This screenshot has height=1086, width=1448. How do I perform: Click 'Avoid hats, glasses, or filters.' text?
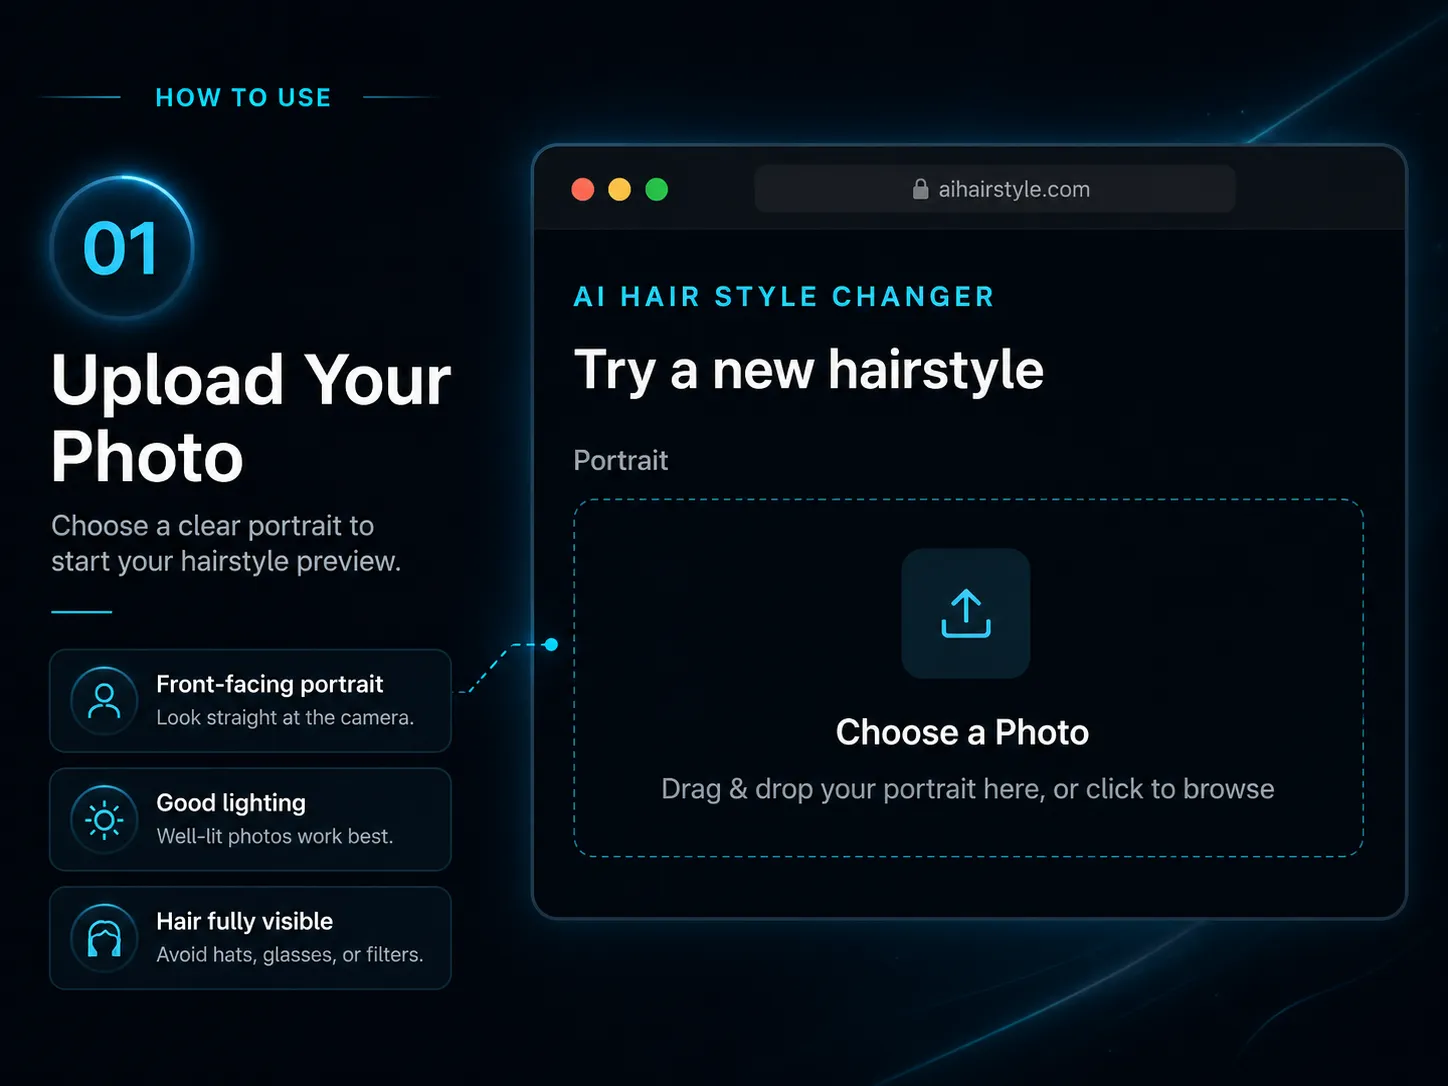coord(290,955)
